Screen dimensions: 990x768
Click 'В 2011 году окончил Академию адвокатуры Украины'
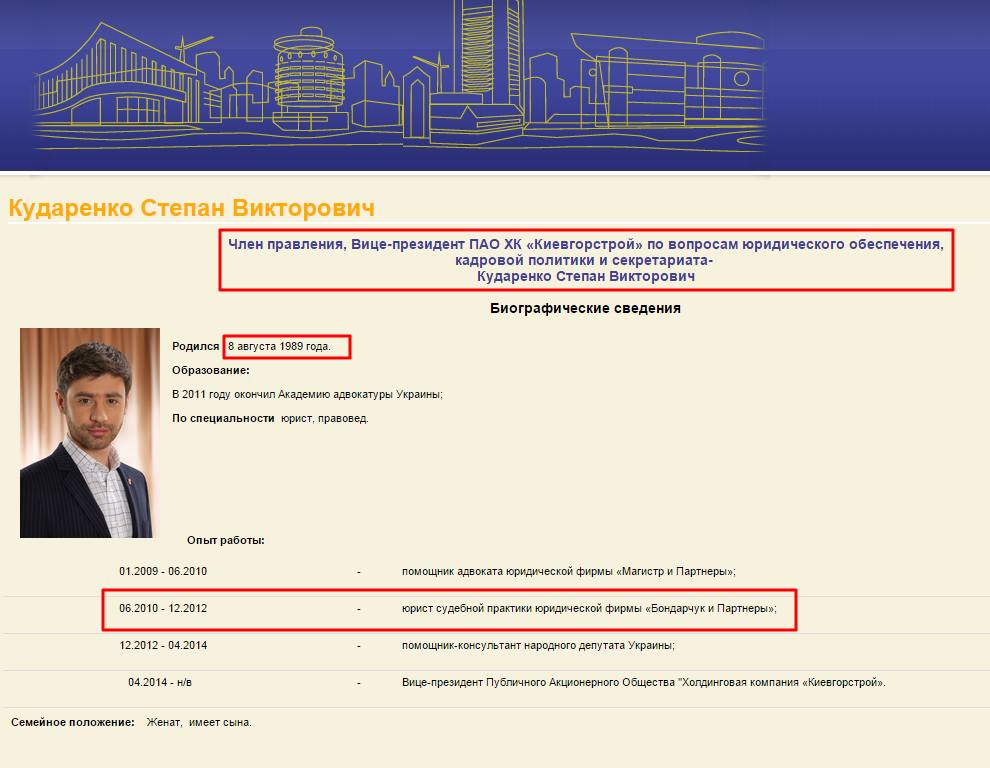pos(307,394)
